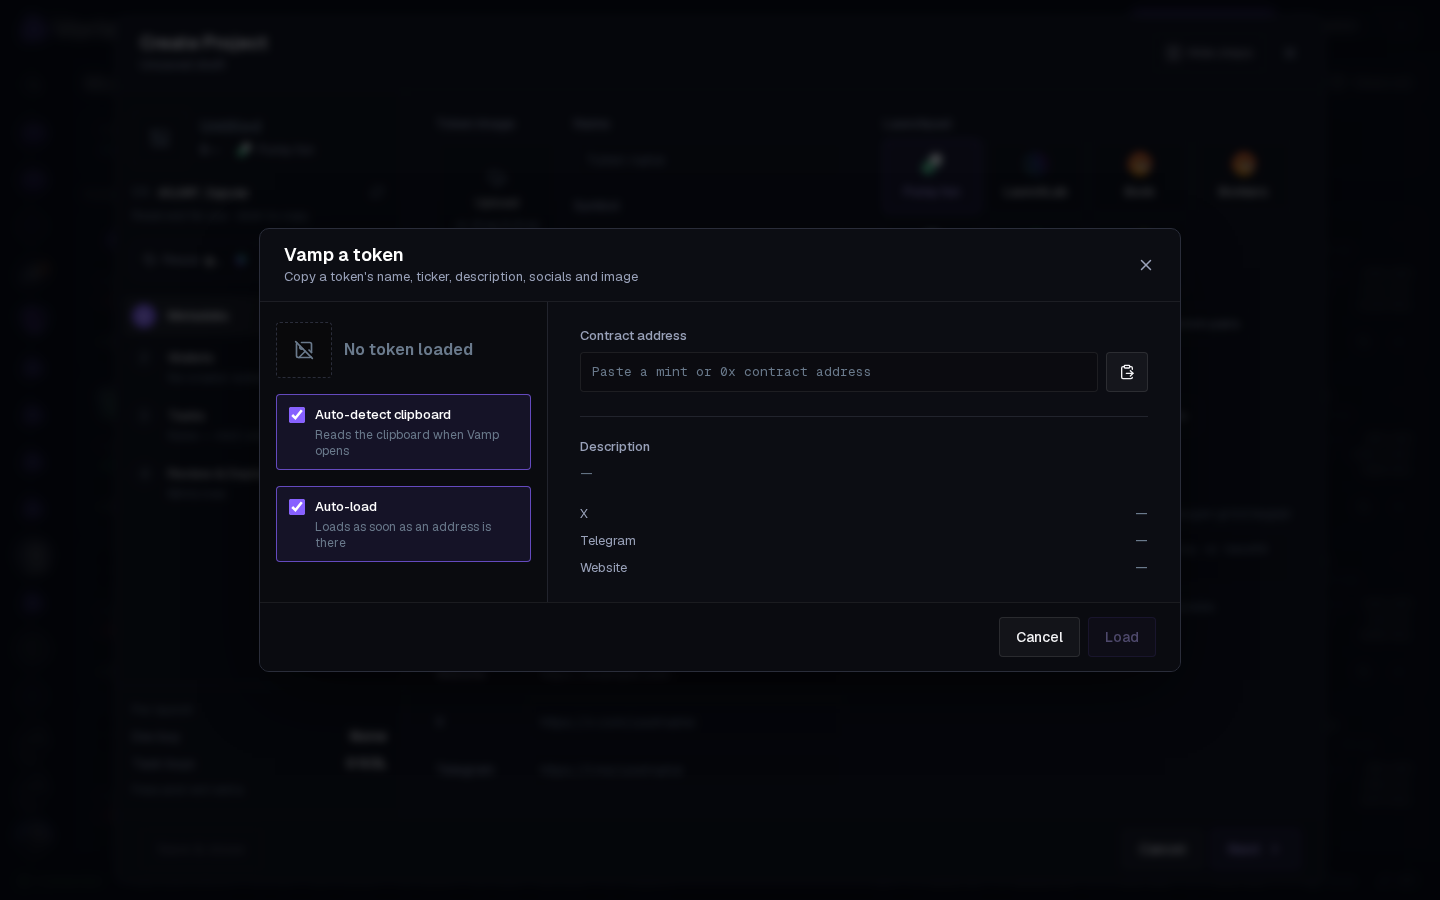Click the no-token image placeholder
Screen dimensions: 1440x900
[x=304, y=350]
